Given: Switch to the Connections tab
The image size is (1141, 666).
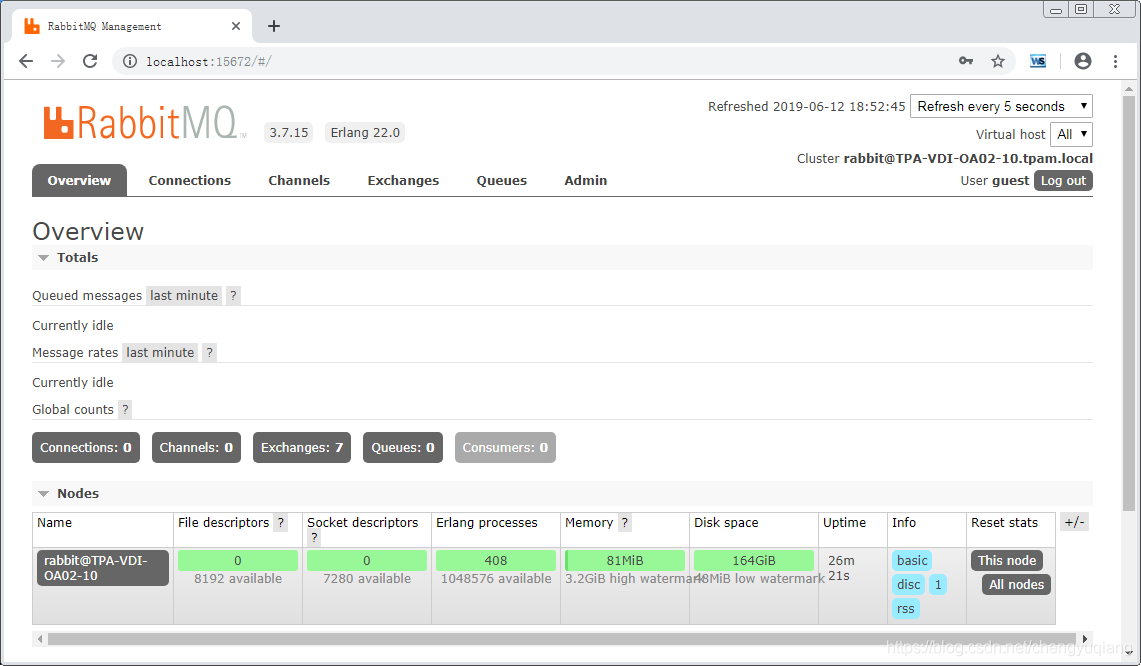Looking at the screenshot, I should point(190,181).
